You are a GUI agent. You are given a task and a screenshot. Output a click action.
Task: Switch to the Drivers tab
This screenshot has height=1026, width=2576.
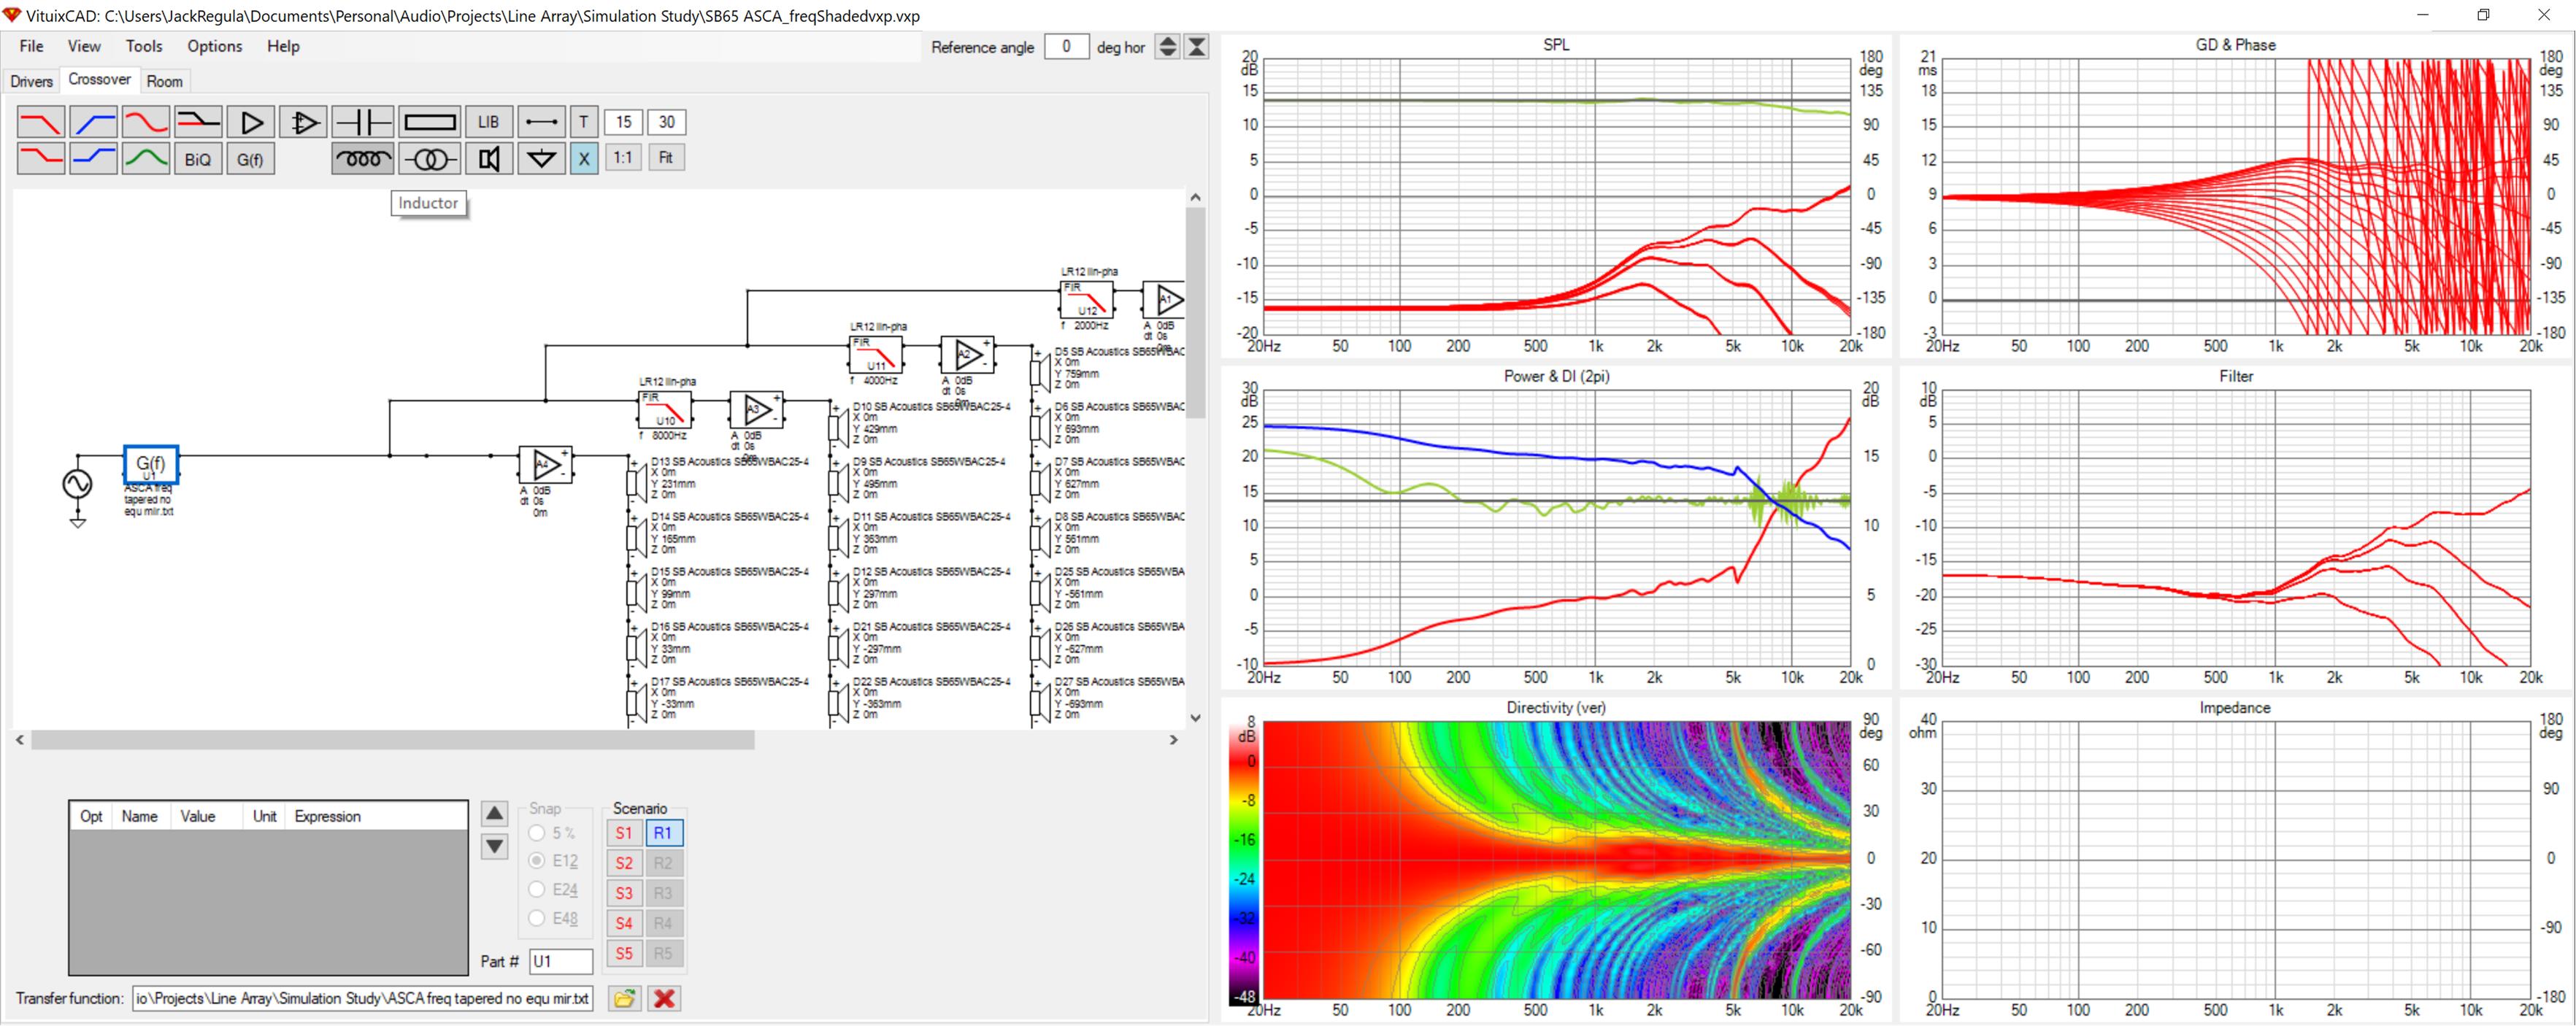[x=31, y=81]
